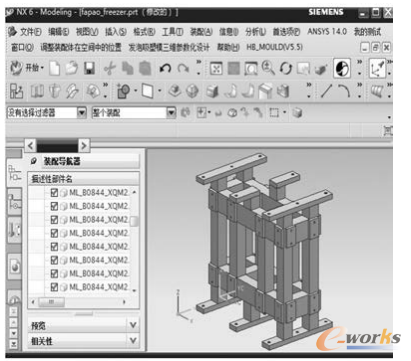Click the Rotate view icon
The image size is (411, 361).
286,68
